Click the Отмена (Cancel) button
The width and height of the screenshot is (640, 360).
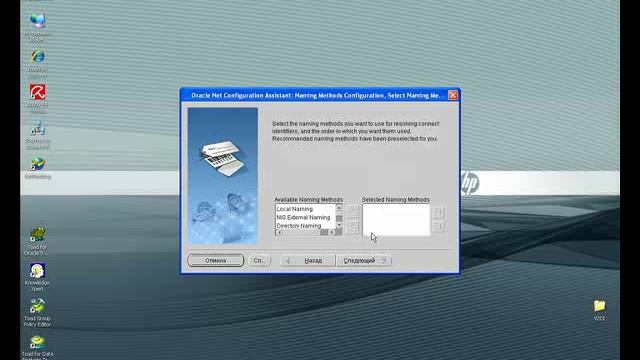(x=216, y=260)
